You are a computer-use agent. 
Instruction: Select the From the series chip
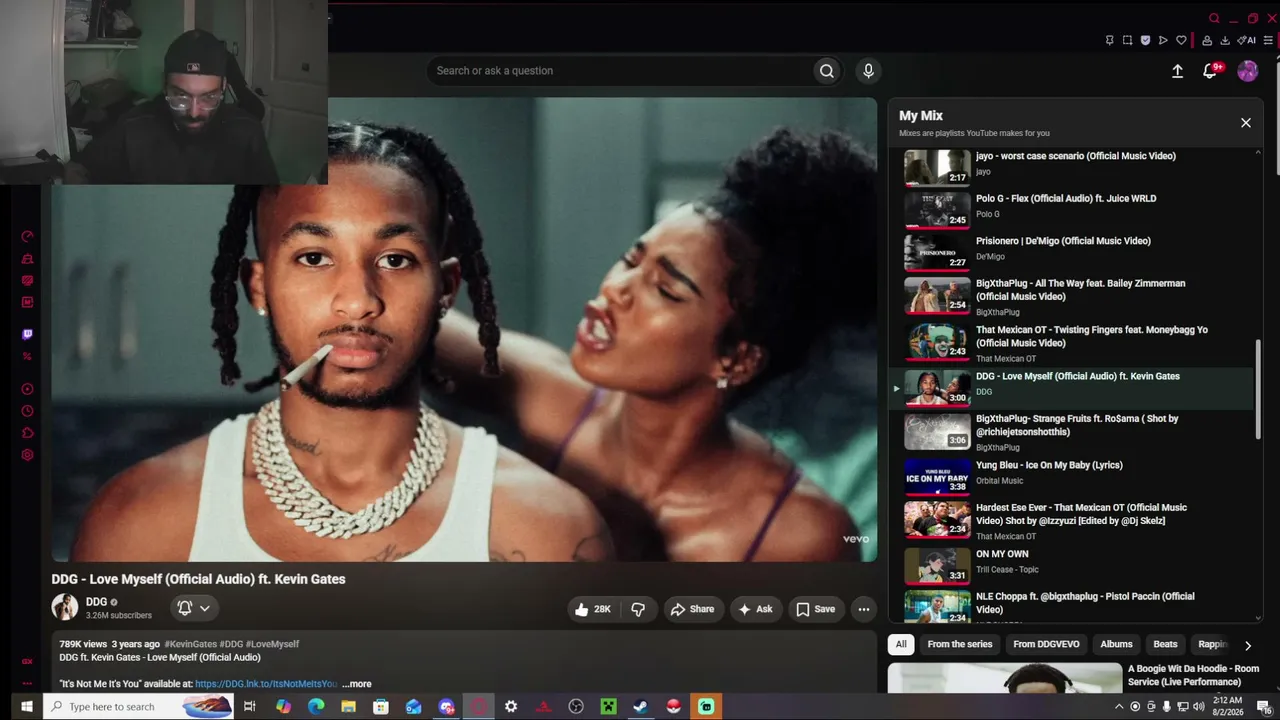pyautogui.click(x=960, y=644)
